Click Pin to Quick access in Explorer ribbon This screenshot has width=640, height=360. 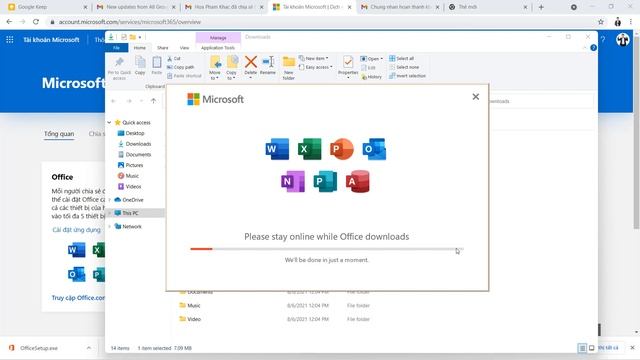[119, 68]
